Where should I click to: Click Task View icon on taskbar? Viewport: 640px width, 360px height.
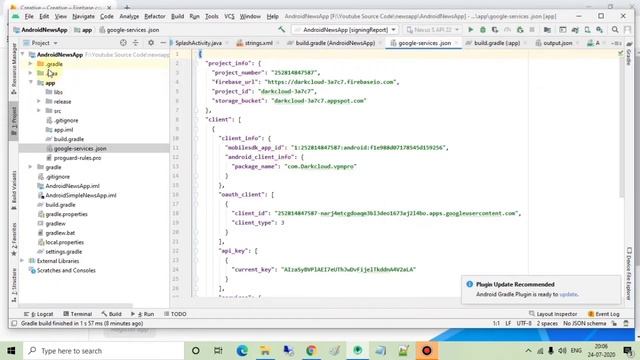(x=218, y=351)
